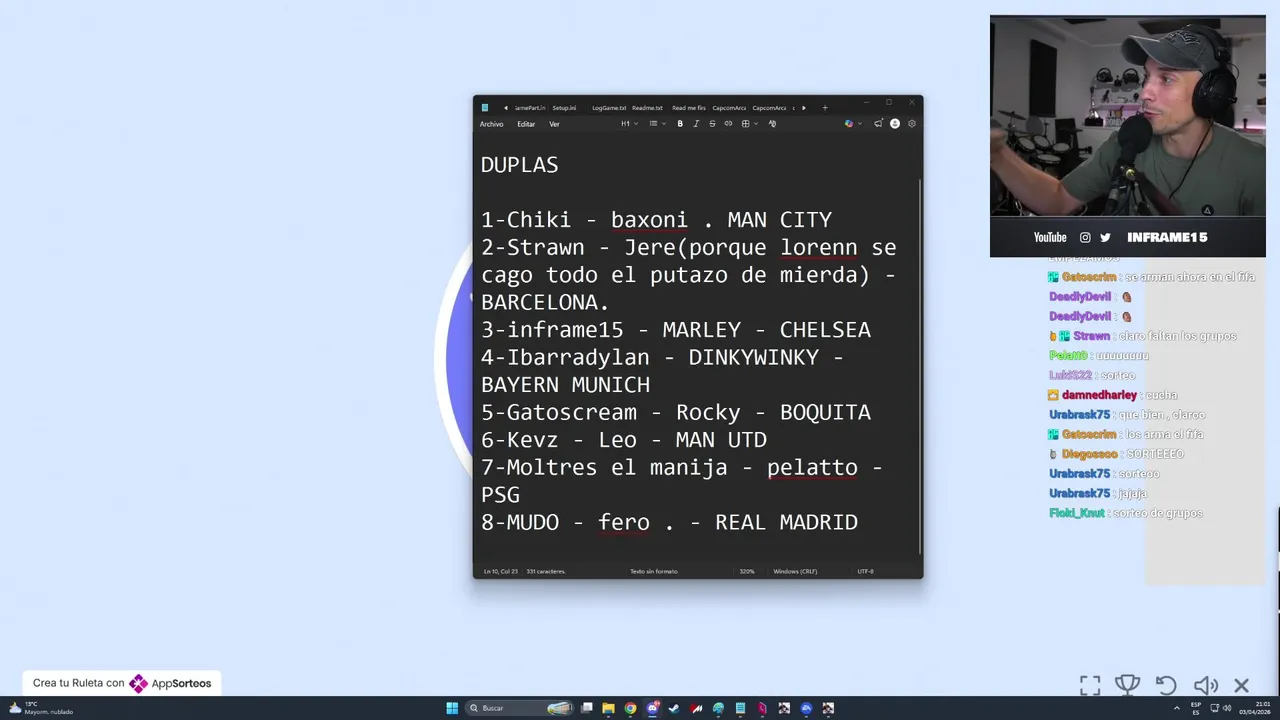
Task: Click the DUPLAS heading text
Action: [519, 165]
